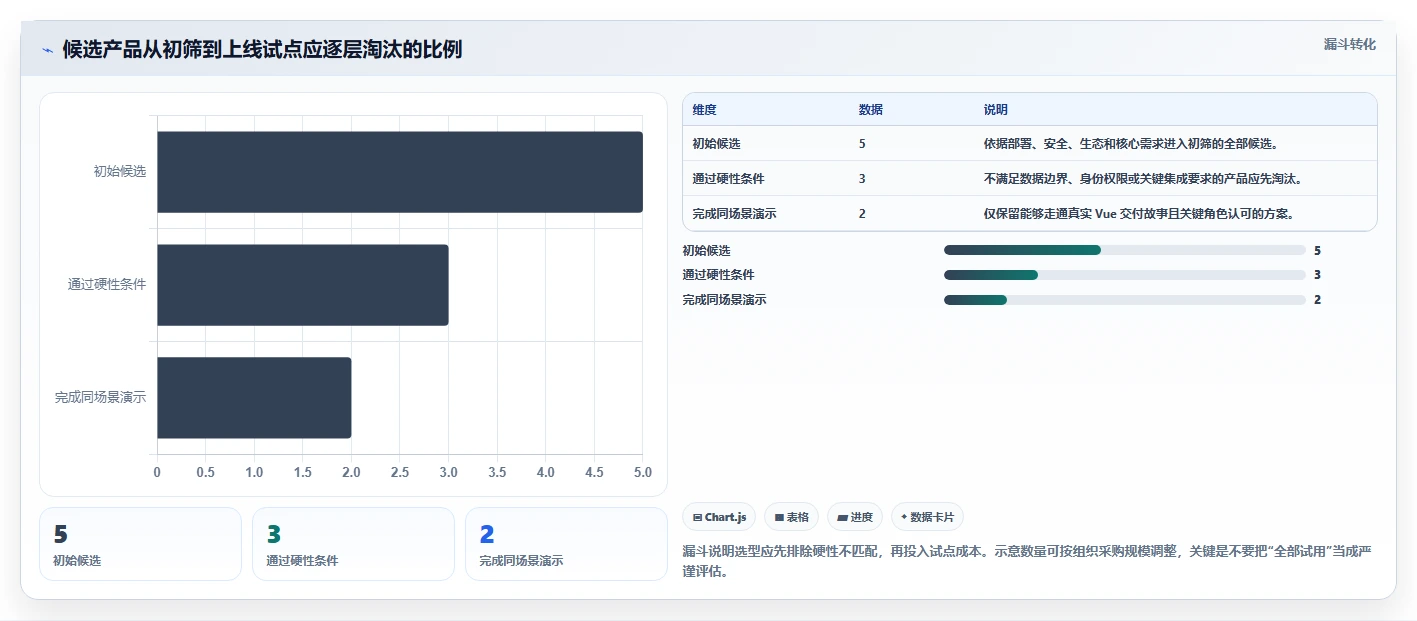
Task: Click the description starting 仅保留能够走通真实 Vue
Action: click(1139, 214)
